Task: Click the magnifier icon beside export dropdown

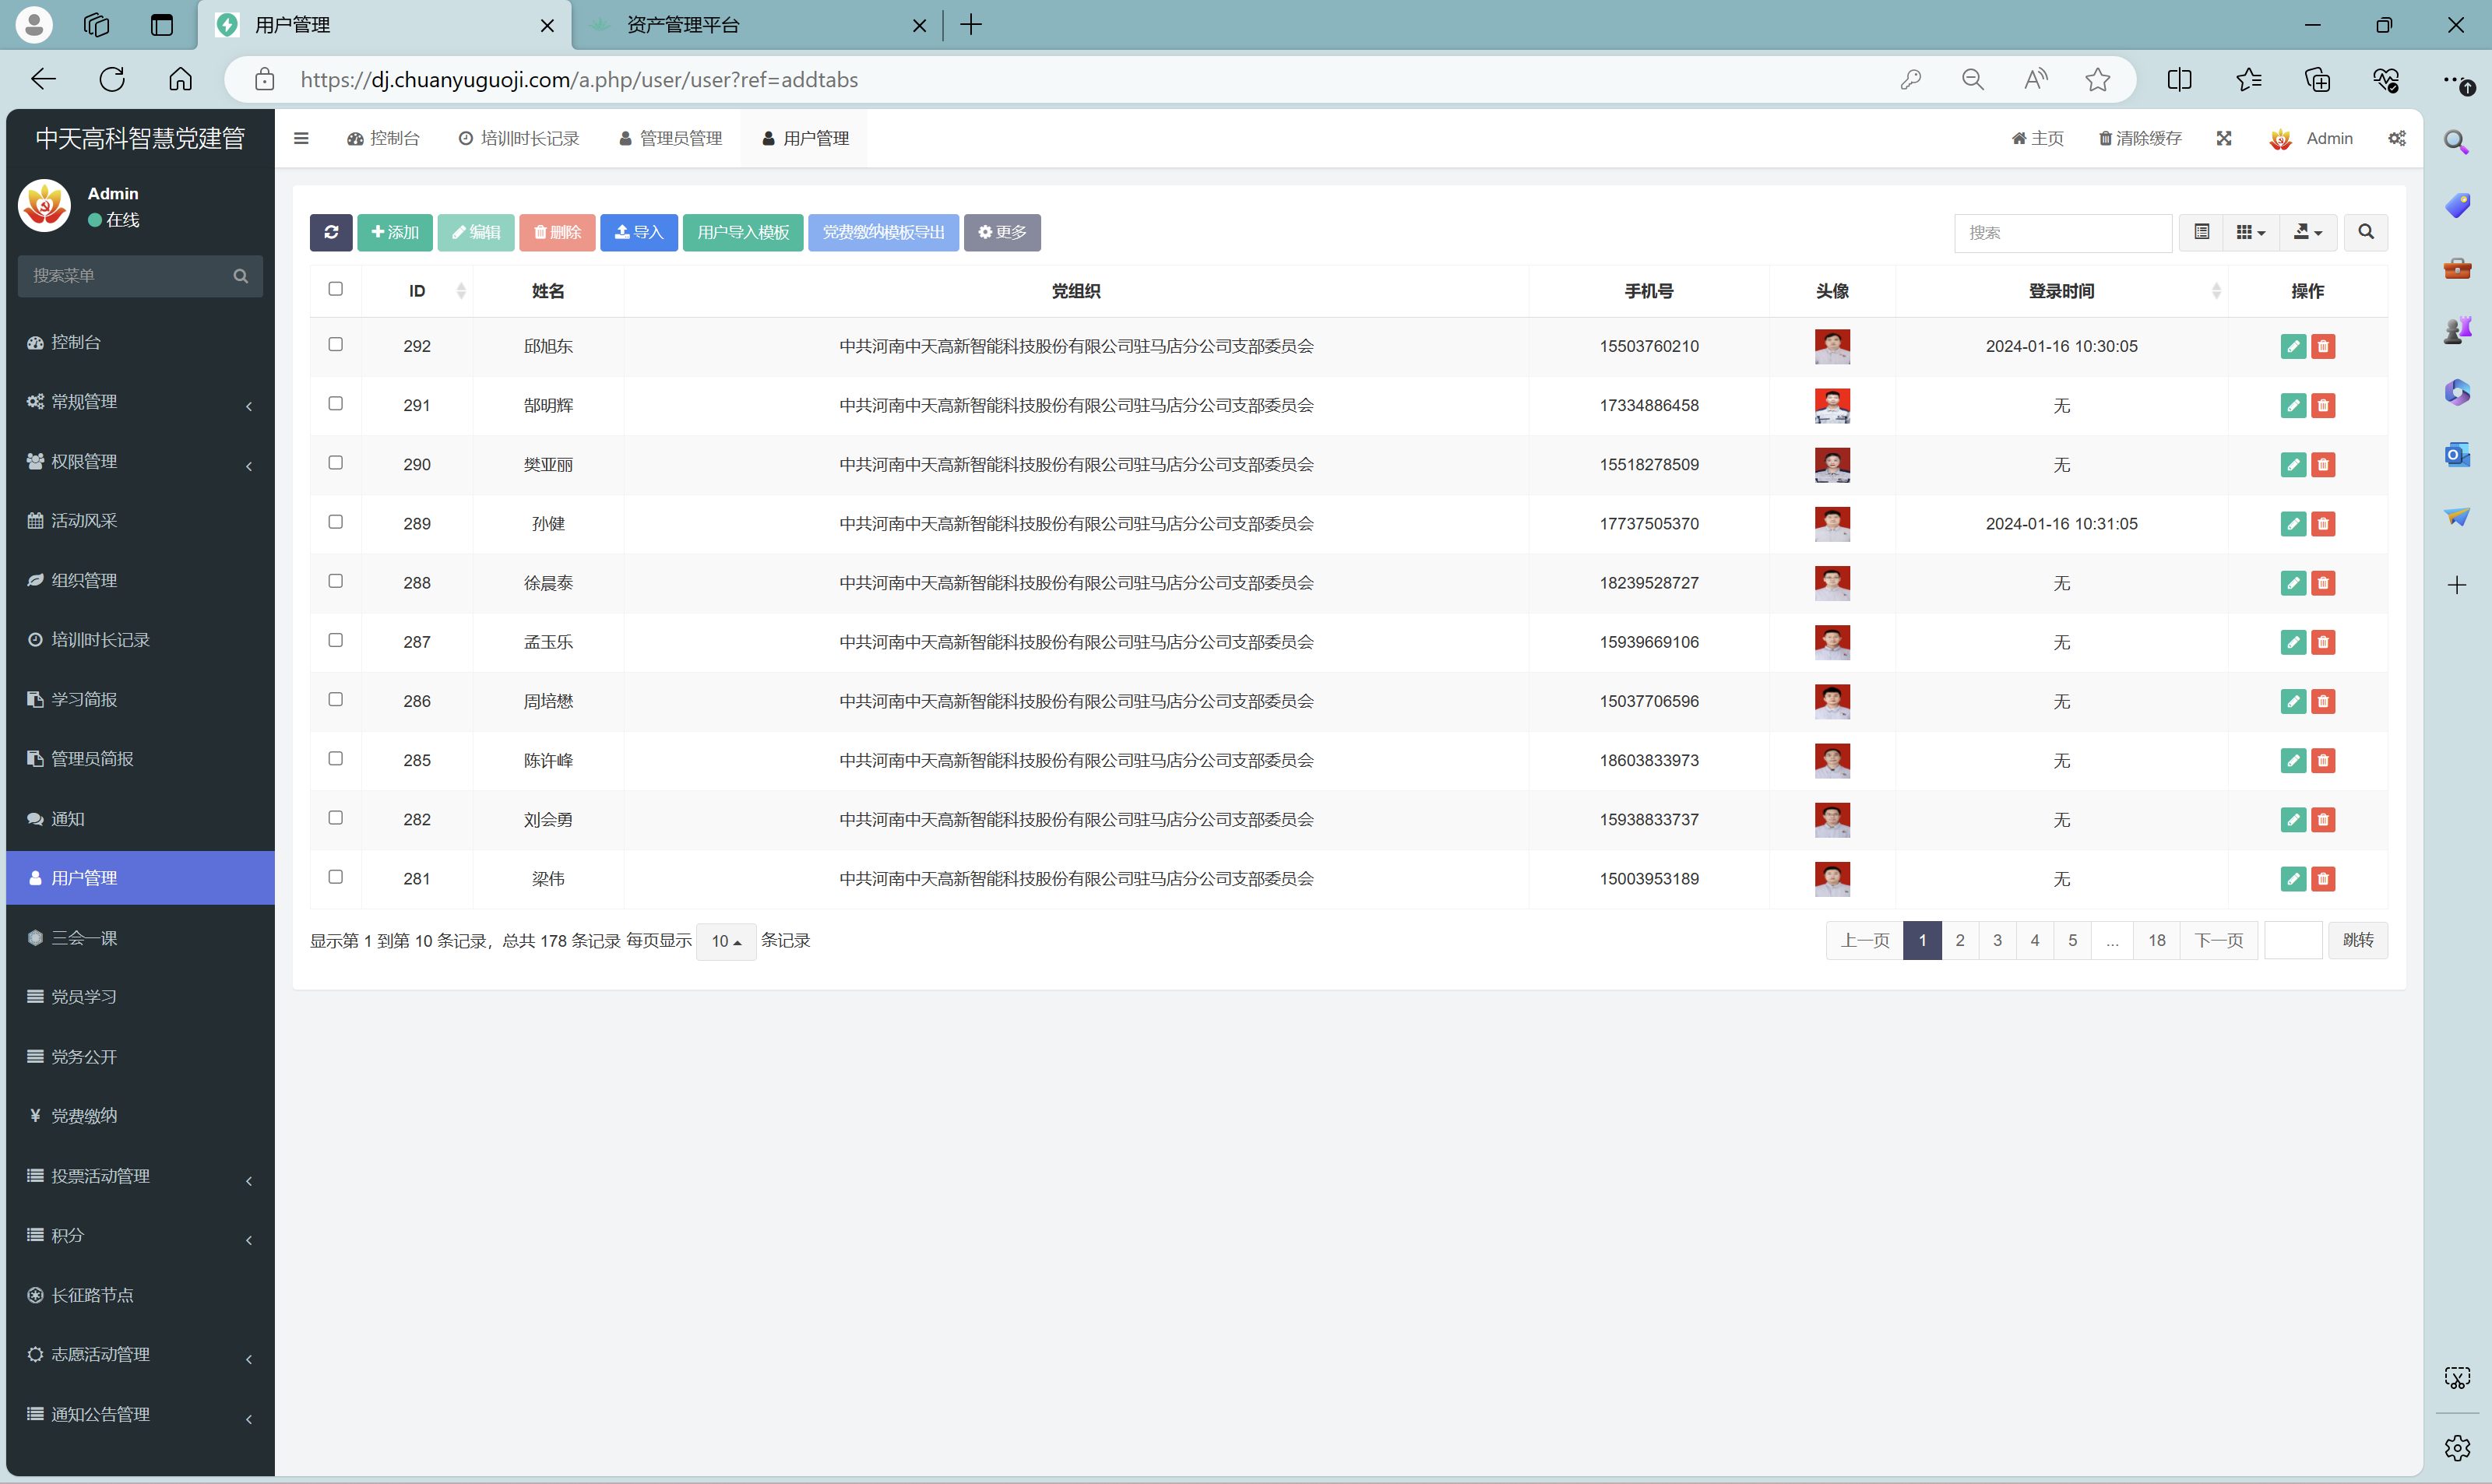Action: click(2365, 232)
